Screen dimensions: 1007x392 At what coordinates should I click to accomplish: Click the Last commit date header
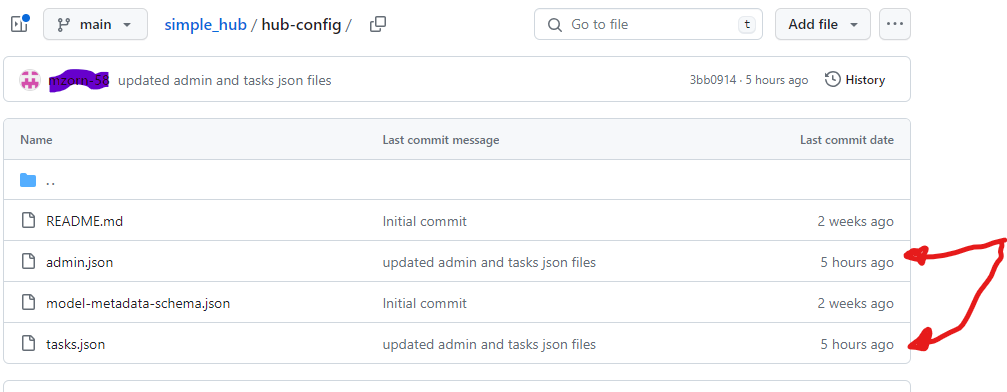click(x=846, y=139)
